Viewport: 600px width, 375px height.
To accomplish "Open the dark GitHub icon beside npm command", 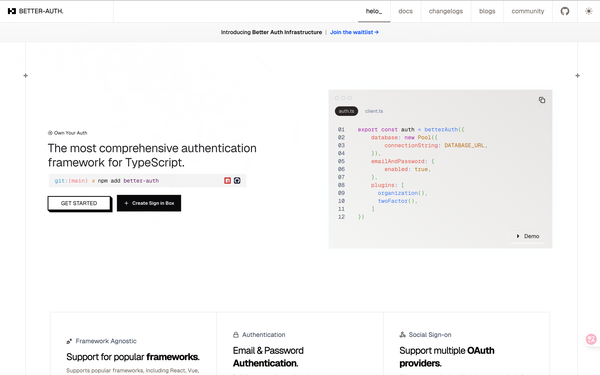I will click(x=237, y=181).
